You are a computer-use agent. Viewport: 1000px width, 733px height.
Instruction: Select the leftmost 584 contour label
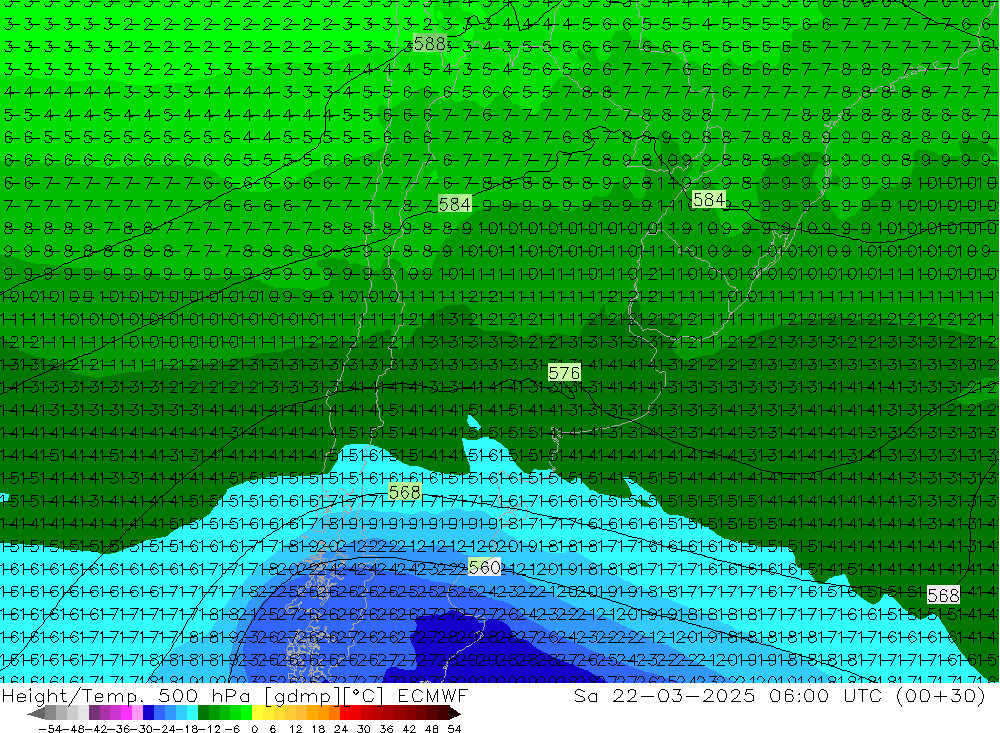455,204
